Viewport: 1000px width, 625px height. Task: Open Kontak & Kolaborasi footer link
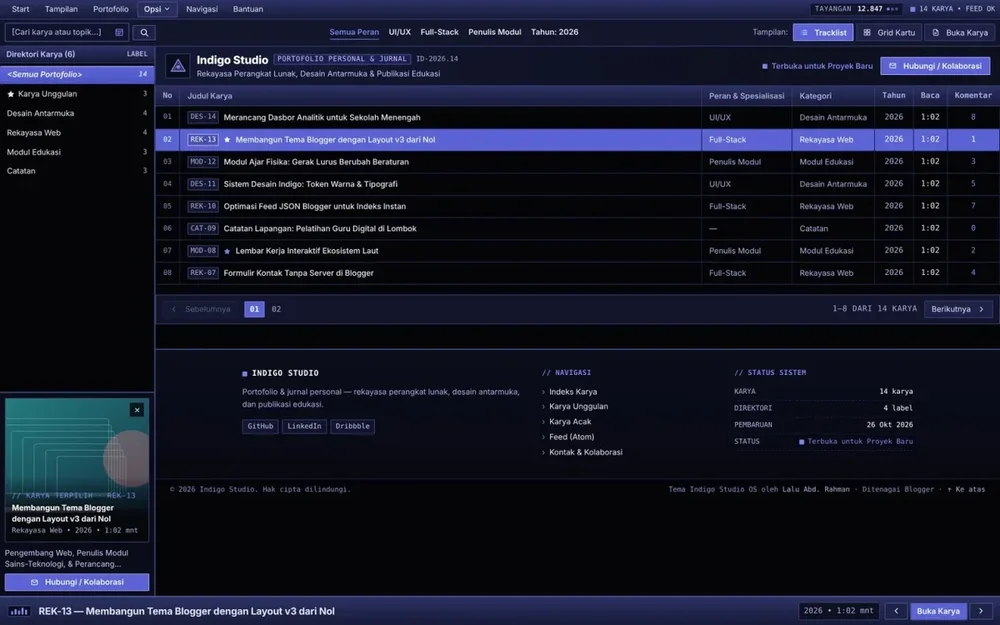tap(585, 453)
